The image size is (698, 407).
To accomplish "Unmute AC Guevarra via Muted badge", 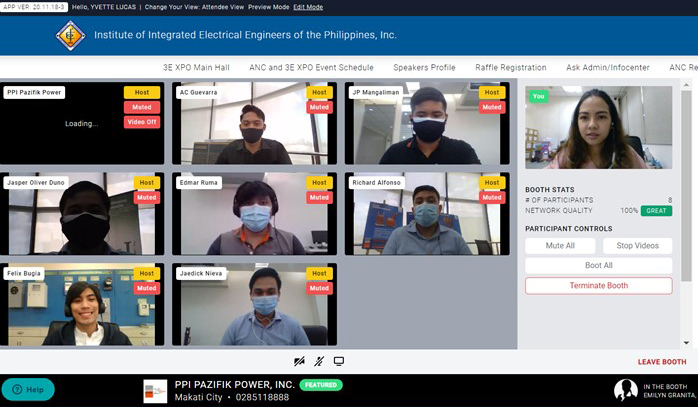I will [x=318, y=108].
